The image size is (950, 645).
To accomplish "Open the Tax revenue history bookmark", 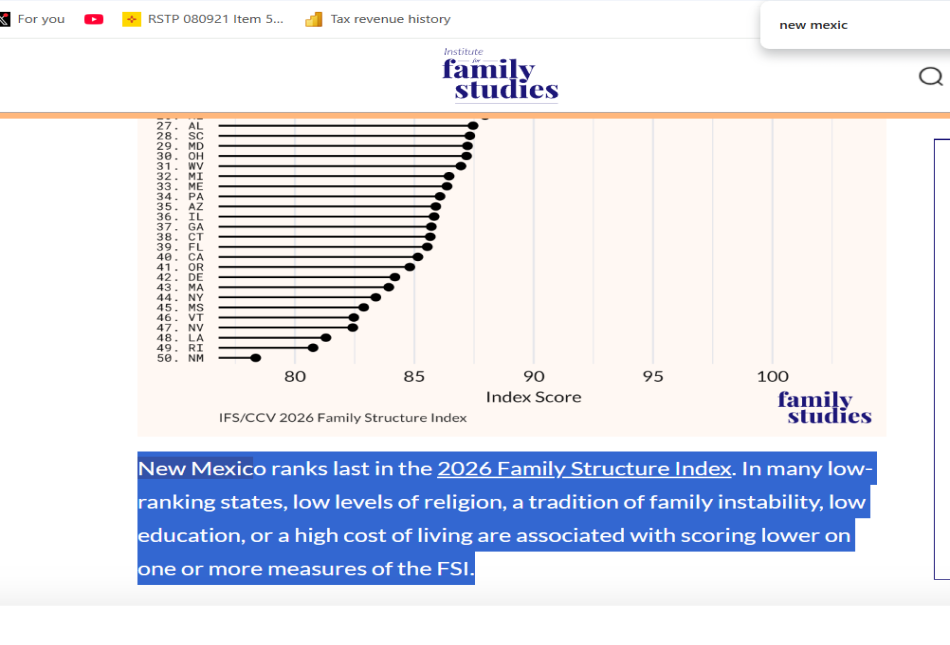I will (390, 19).
